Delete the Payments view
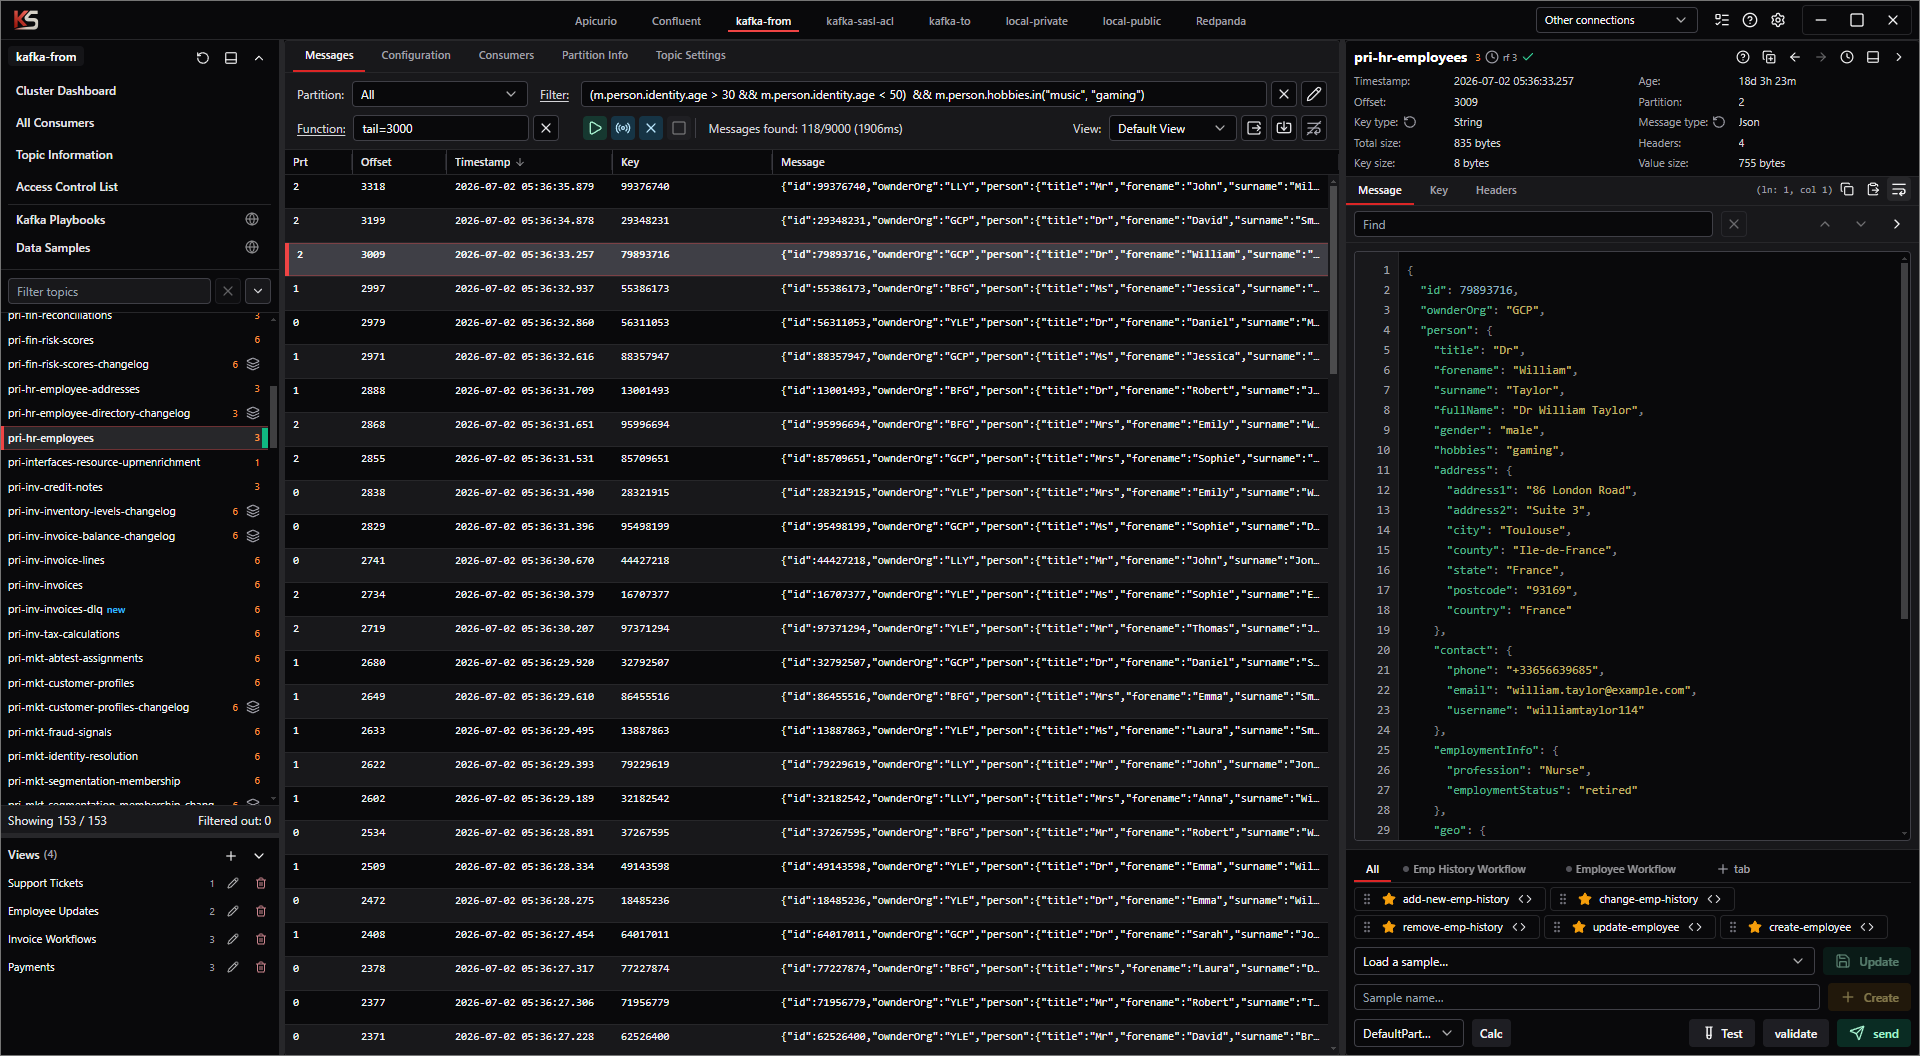1920x1056 pixels. point(261,967)
